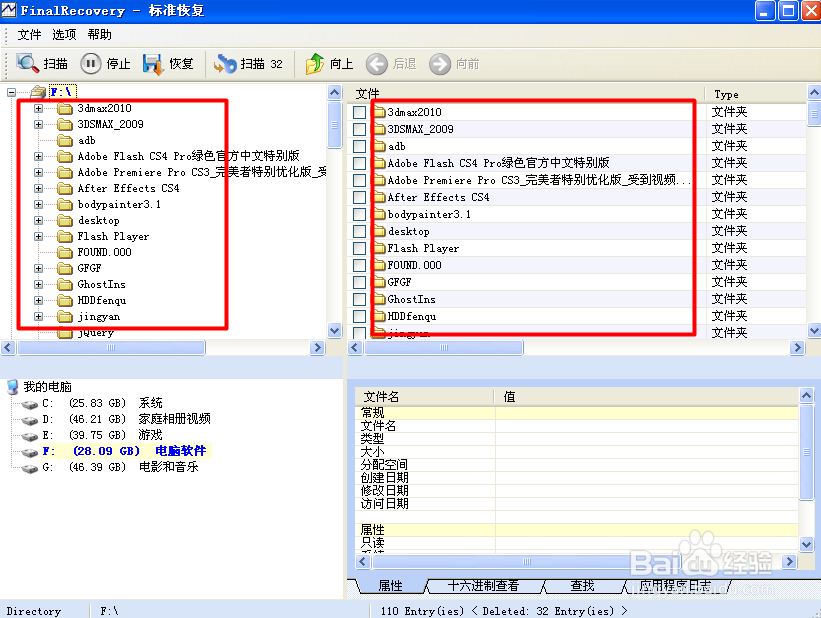
Task: Click the adb folder icon in tree
Action: [65, 140]
